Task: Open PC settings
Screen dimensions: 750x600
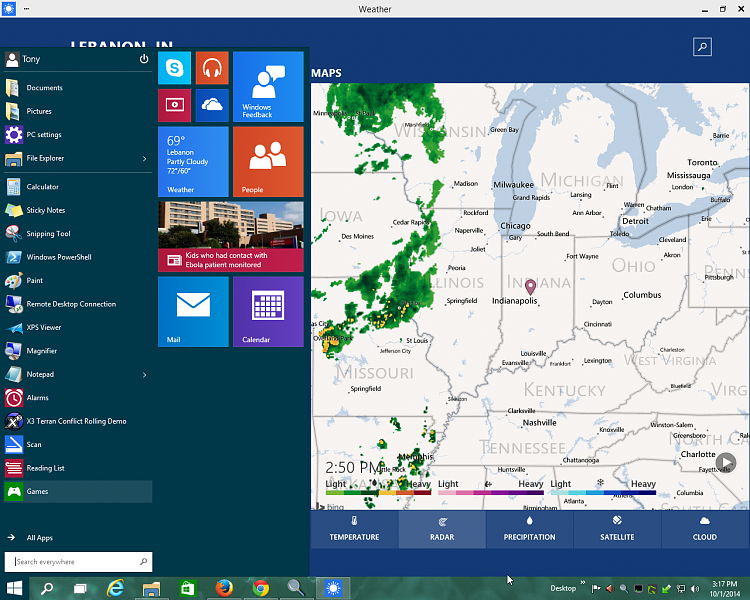Action: pos(78,134)
